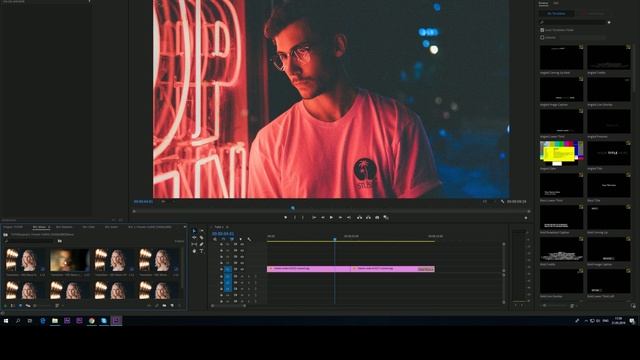The image size is (640, 360).
Task: Click the Essential Graphics search field
Action: pos(573,22)
